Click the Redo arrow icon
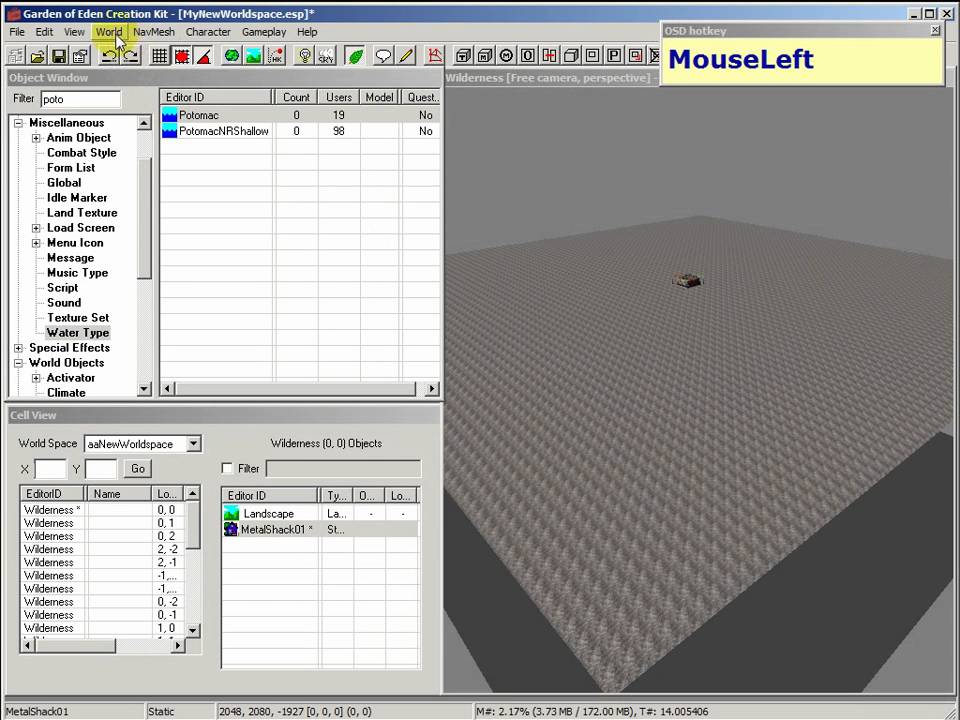 (x=131, y=56)
